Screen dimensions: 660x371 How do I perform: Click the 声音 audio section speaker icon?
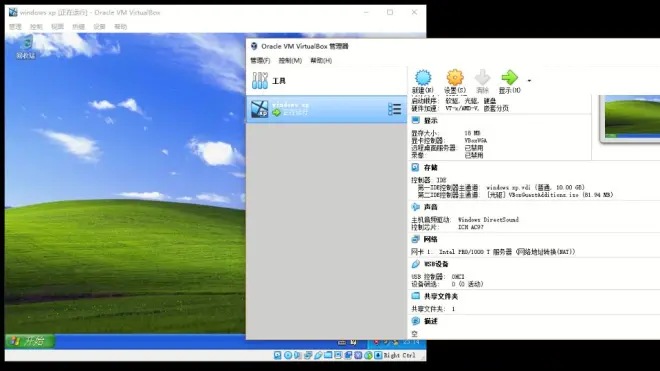pyautogui.click(x=415, y=207)
